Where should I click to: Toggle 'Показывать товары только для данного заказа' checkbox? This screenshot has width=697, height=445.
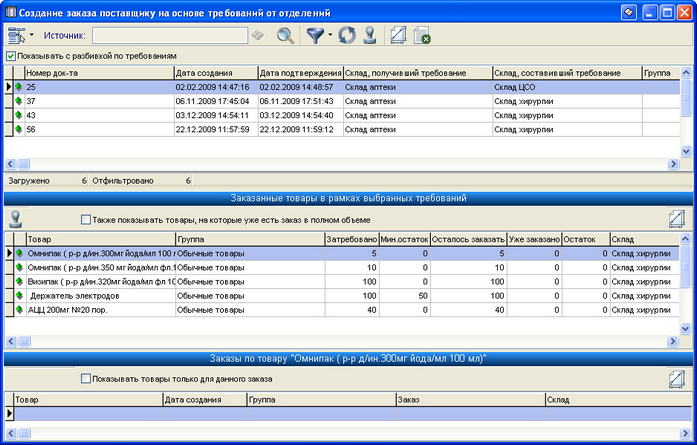click(86, 379)
